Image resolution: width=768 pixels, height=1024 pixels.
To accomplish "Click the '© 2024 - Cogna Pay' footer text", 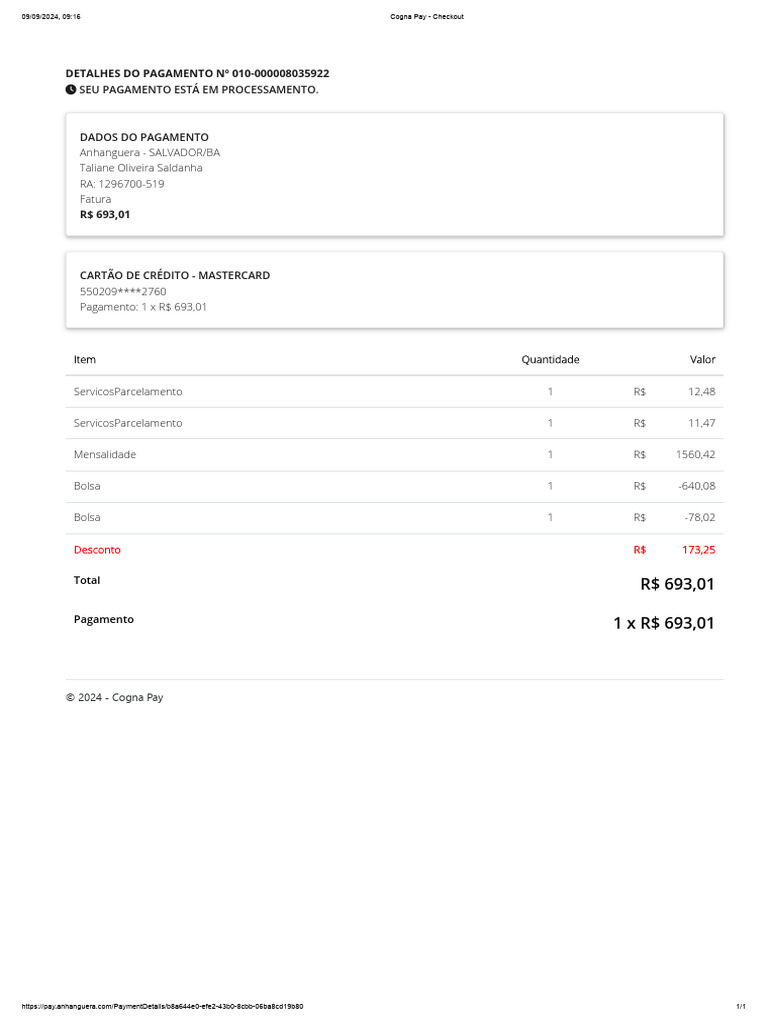I will (x=114, y=698).
